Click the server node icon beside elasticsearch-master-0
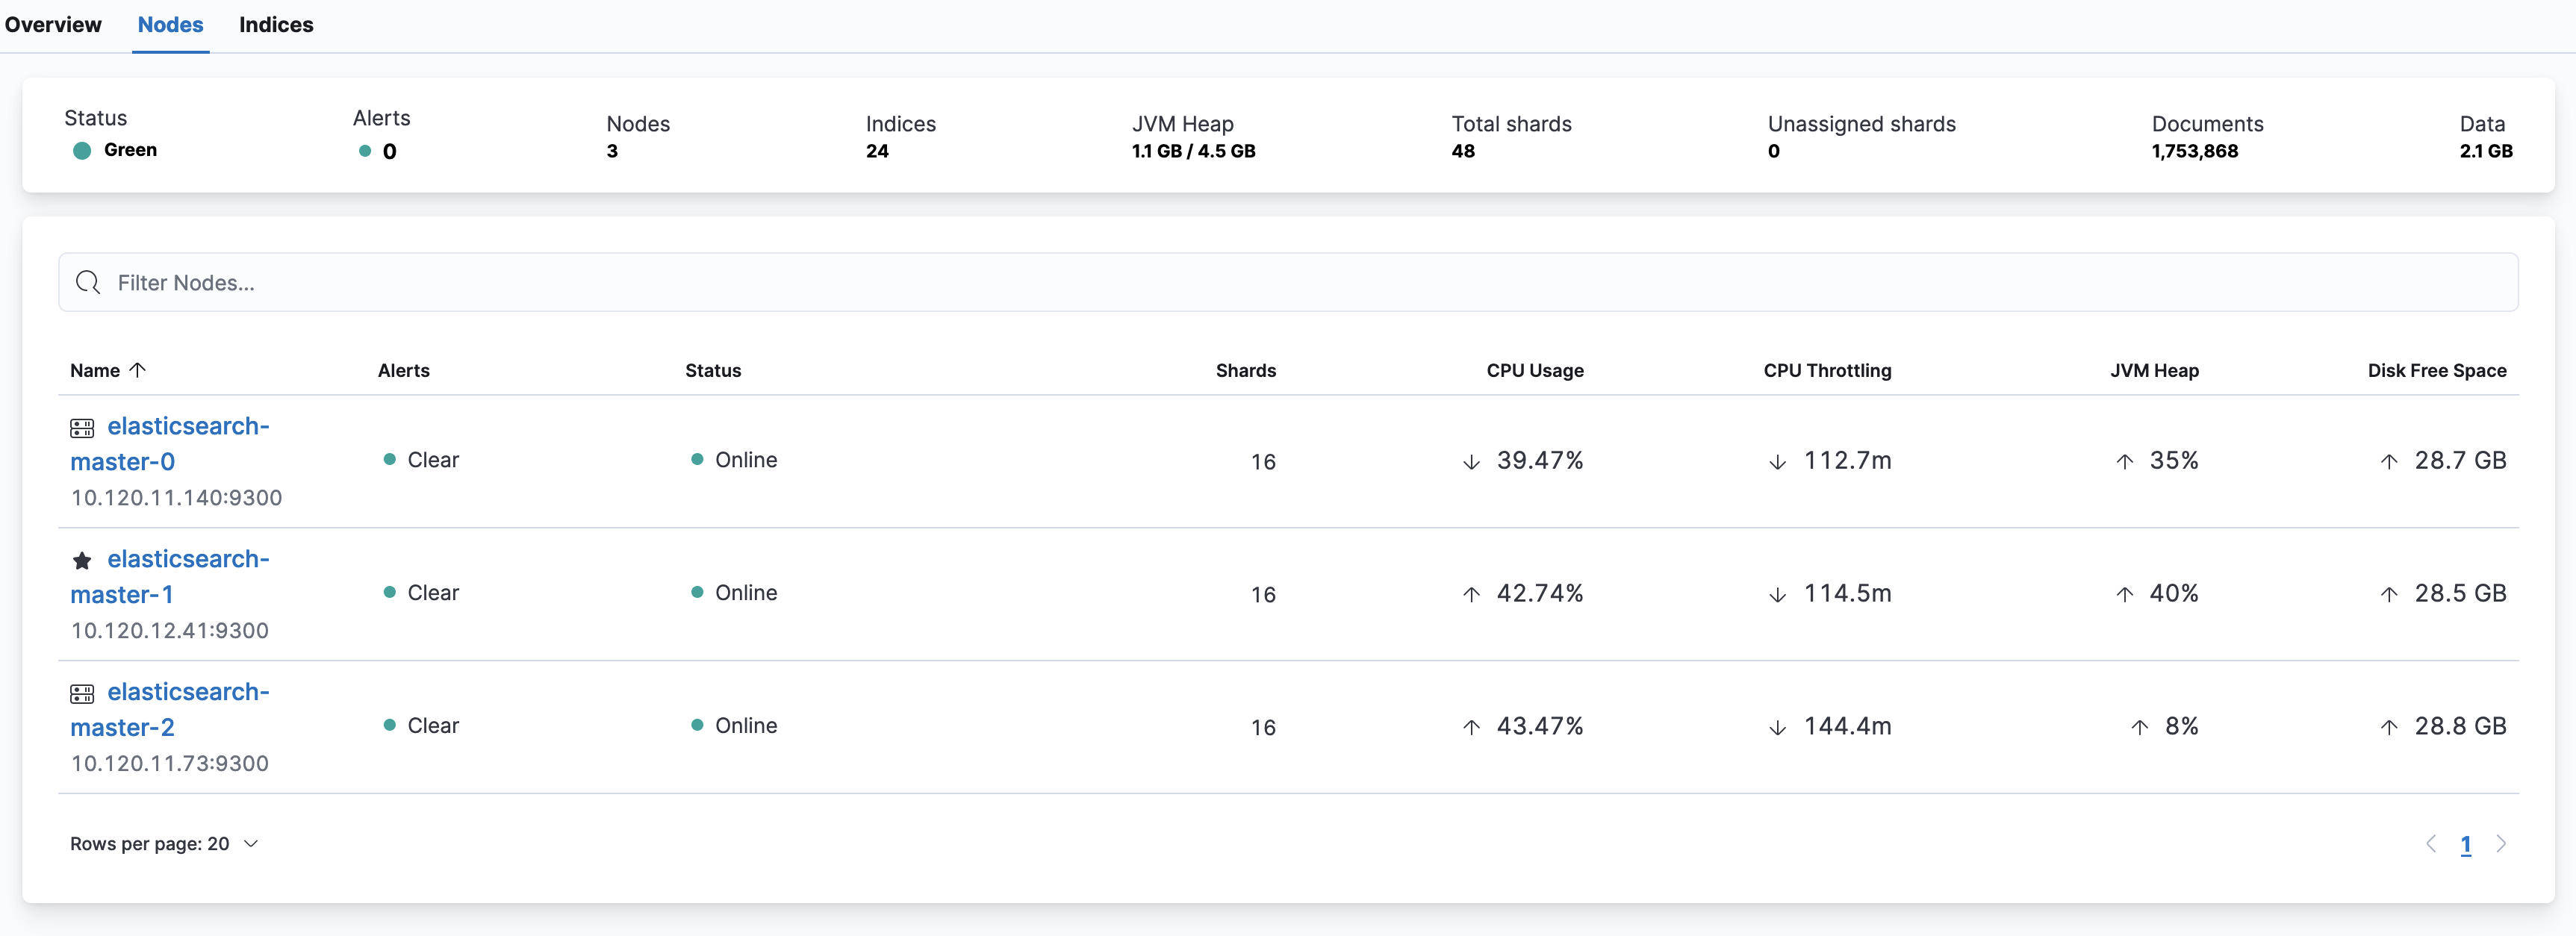Image resolution: width=2576 pixels, height=936 pixels. tap(82, 428)
